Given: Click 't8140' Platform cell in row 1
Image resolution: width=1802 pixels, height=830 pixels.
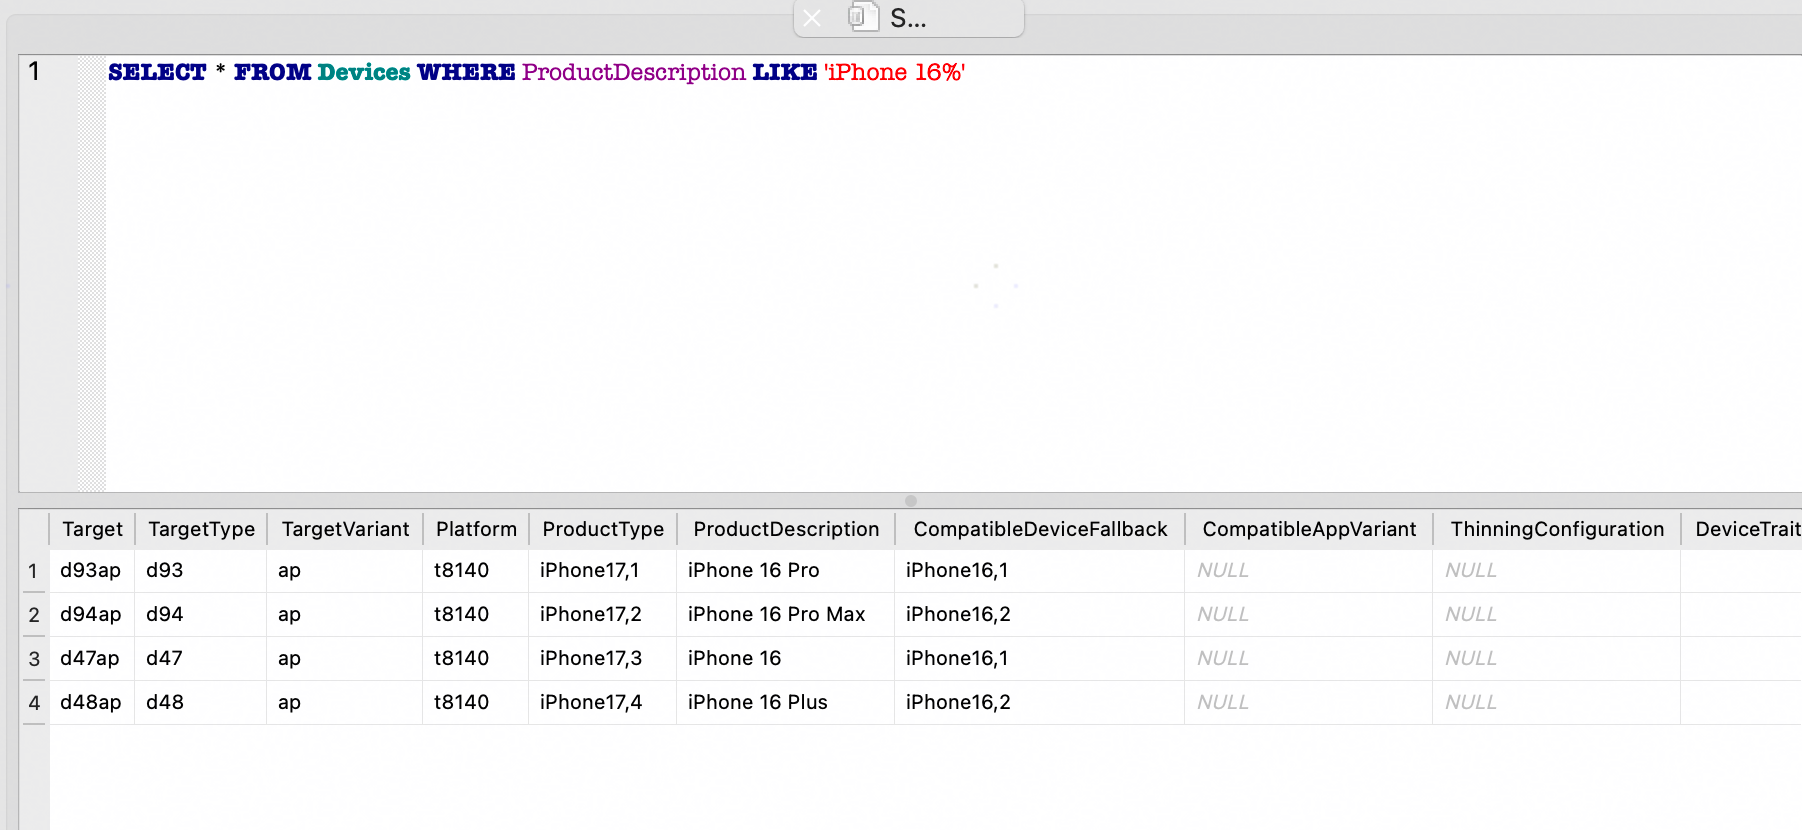Looking at the screenshot, I should click(476, 570).
